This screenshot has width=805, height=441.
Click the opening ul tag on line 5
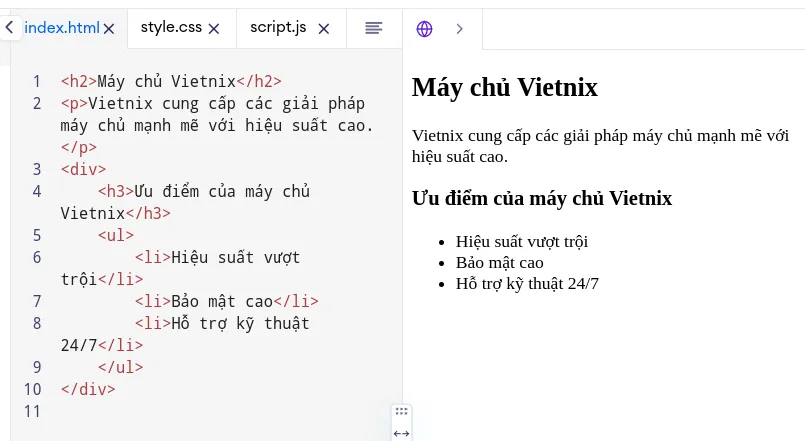click(x=116, y=236)
